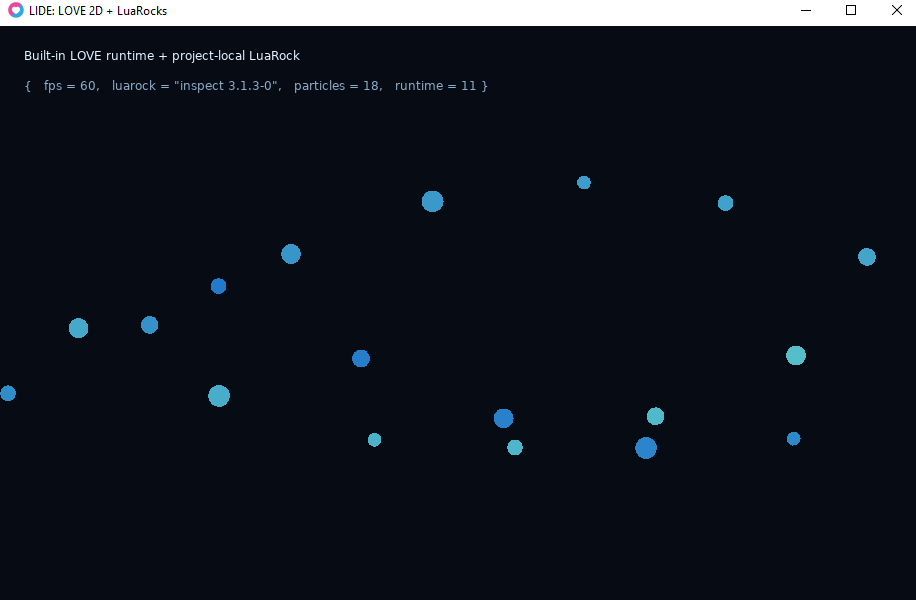The width and height of the screenshot is (916, 600).
Task: Close the LIDE: LOVE 2D window
Action: pyautogui.click(x=896, y=11)
